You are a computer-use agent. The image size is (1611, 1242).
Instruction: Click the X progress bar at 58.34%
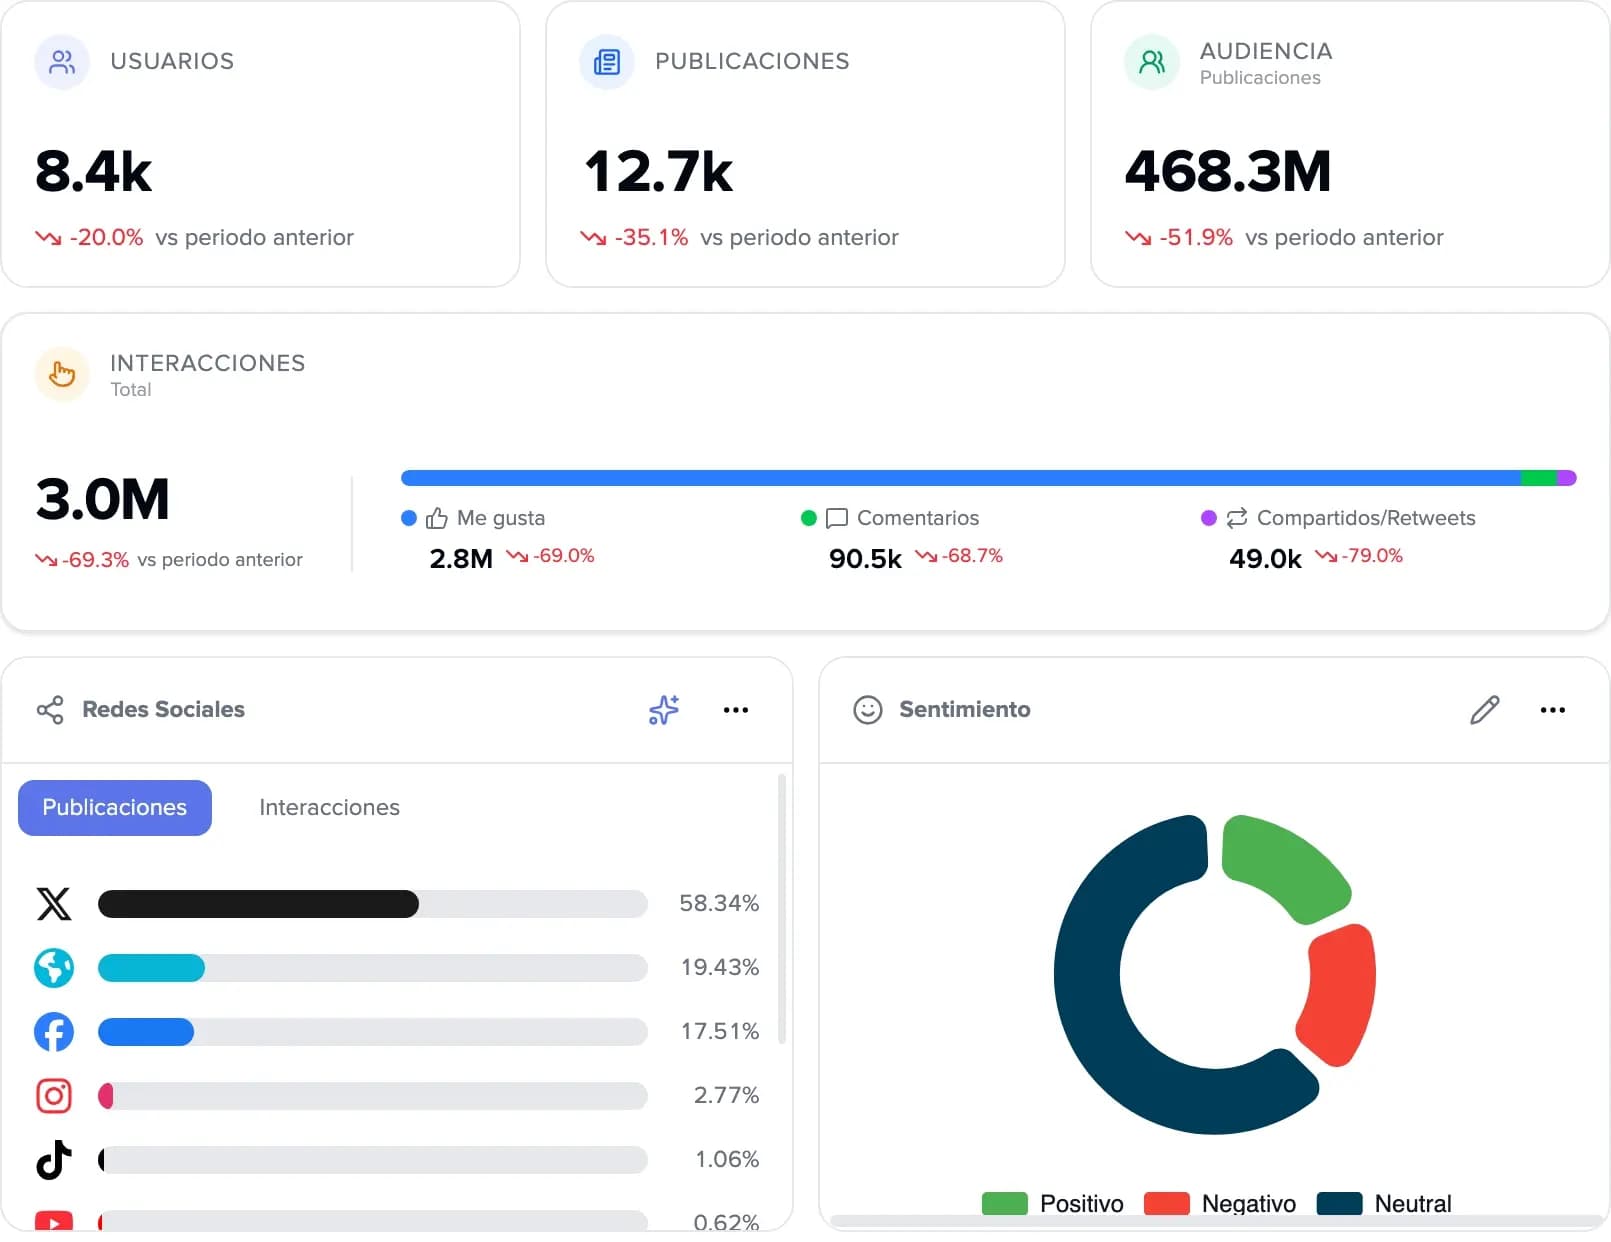coord(373,904)
